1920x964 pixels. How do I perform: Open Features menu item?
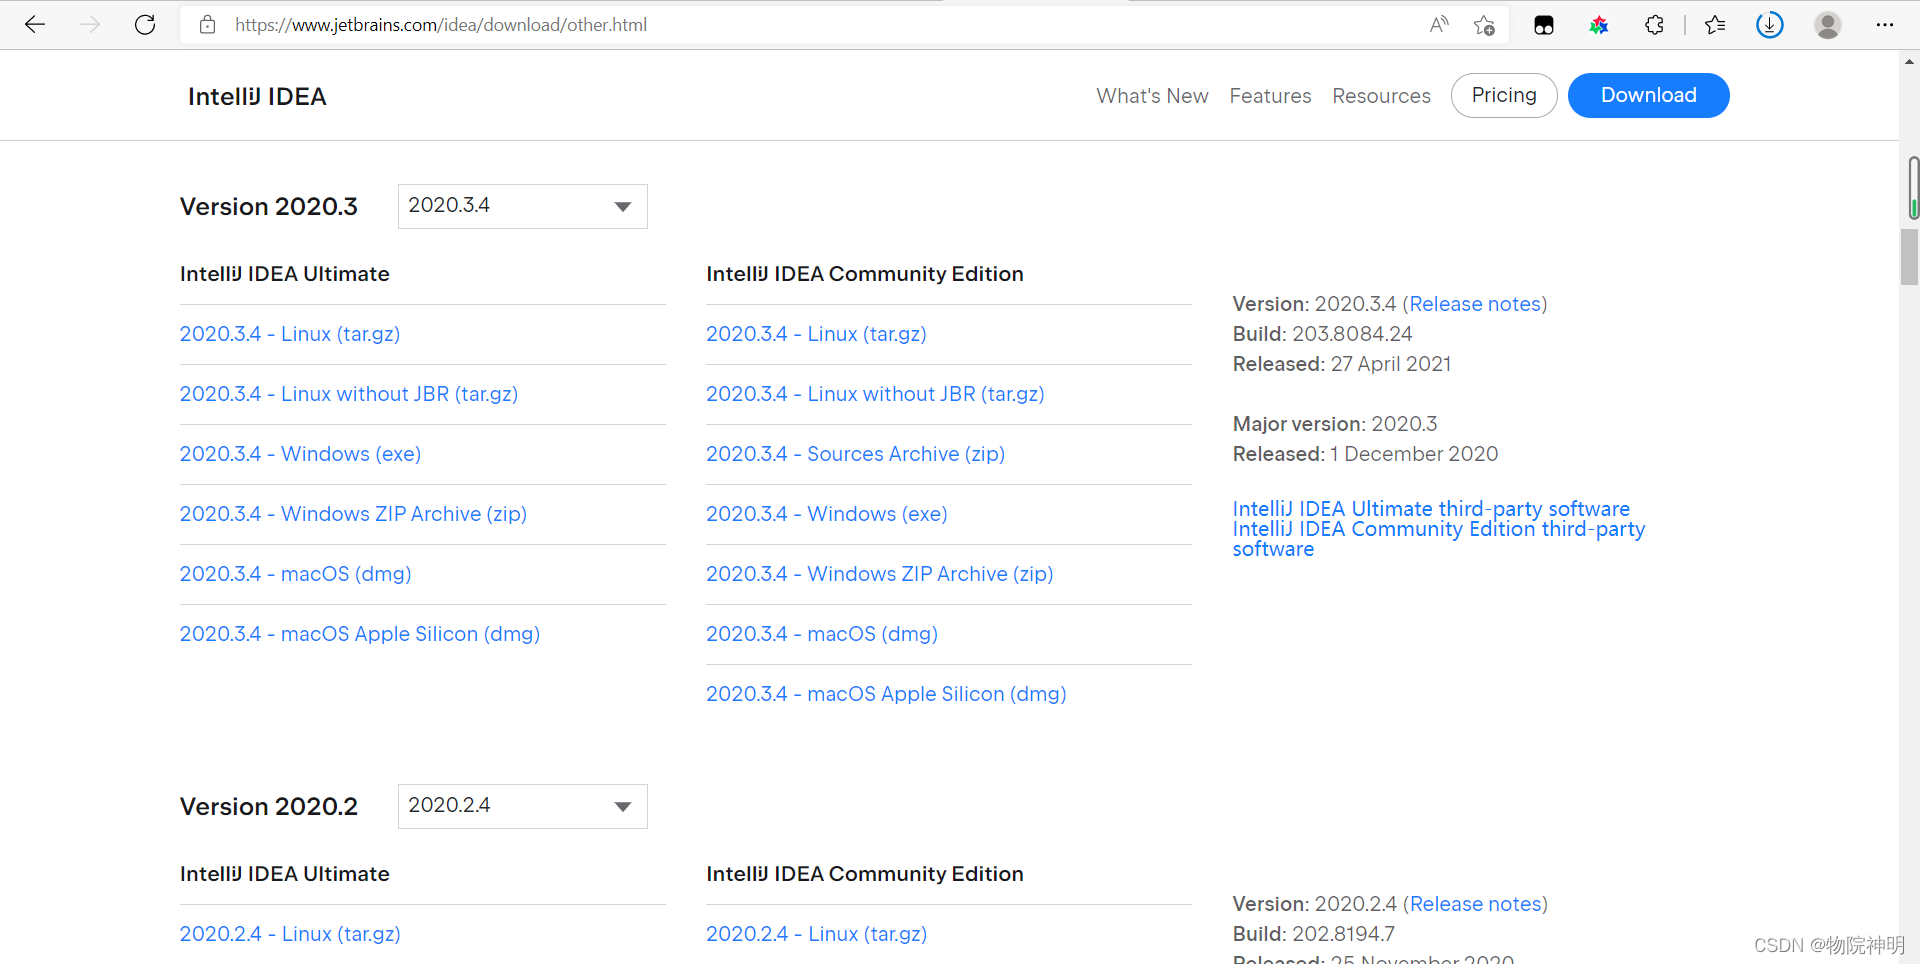click(1270, 96)
